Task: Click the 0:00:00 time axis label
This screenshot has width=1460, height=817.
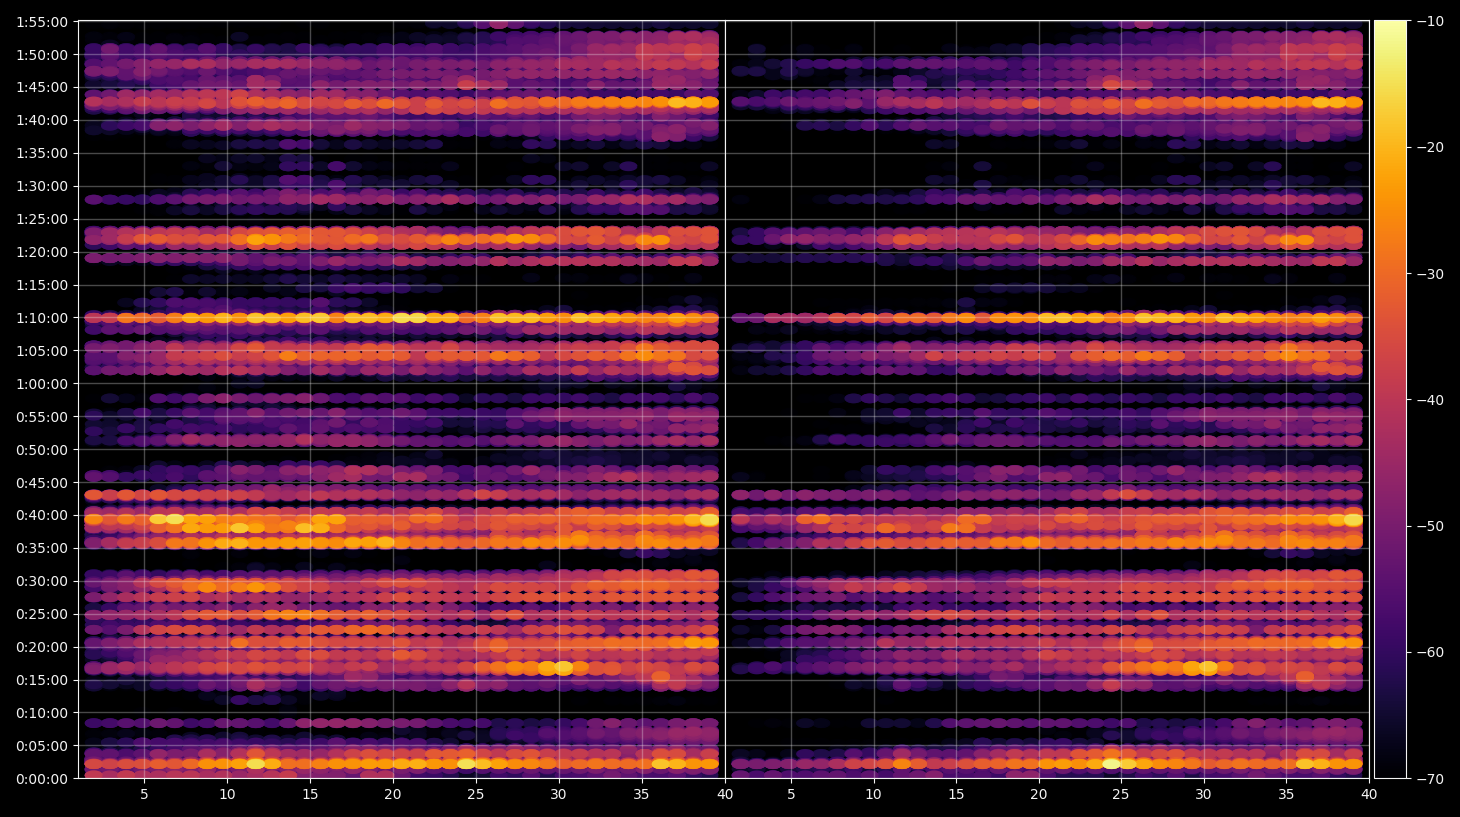Action: (42, 779)
